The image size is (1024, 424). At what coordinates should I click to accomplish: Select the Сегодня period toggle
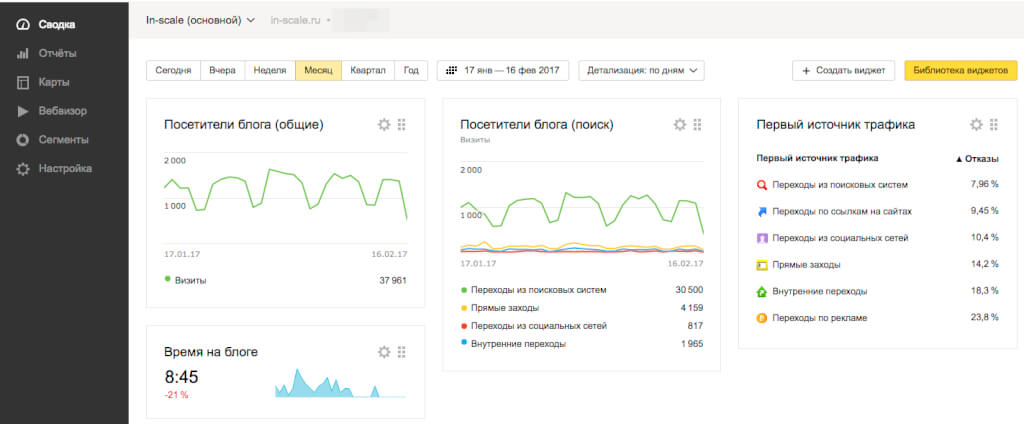coord(174,71)
